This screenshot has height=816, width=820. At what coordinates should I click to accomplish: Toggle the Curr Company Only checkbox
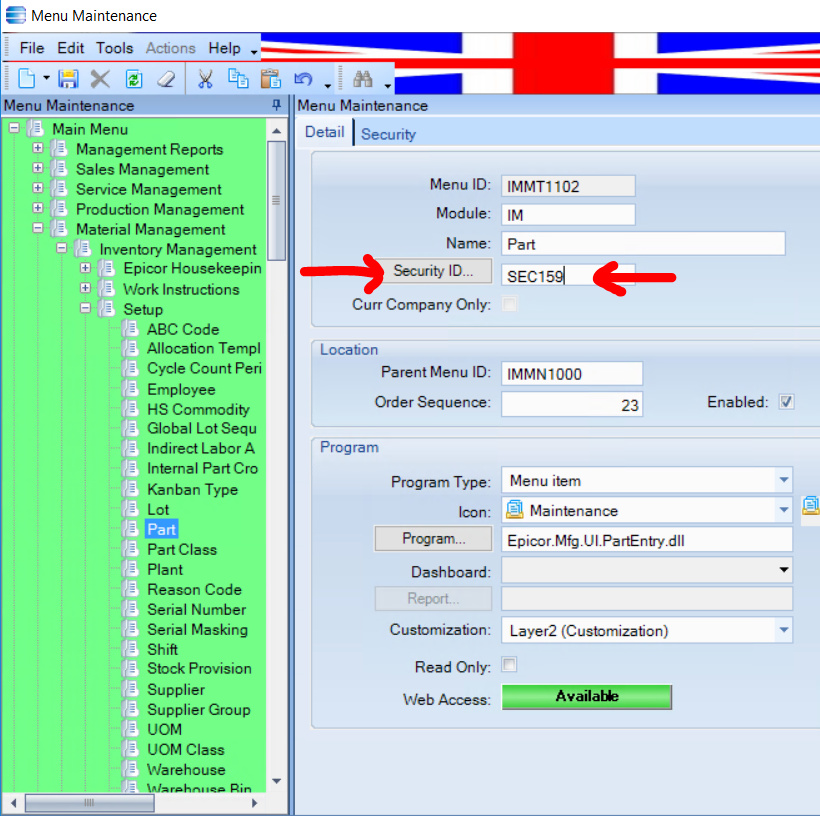pyautogui.click(x=509, y=303)
